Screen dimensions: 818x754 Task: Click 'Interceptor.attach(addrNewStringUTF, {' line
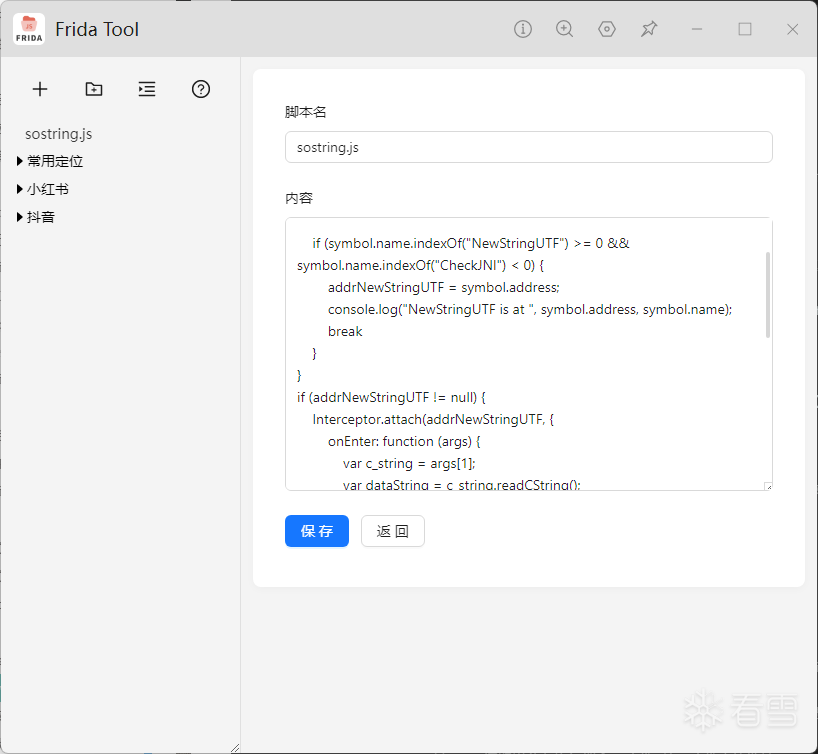pos(433,420)
